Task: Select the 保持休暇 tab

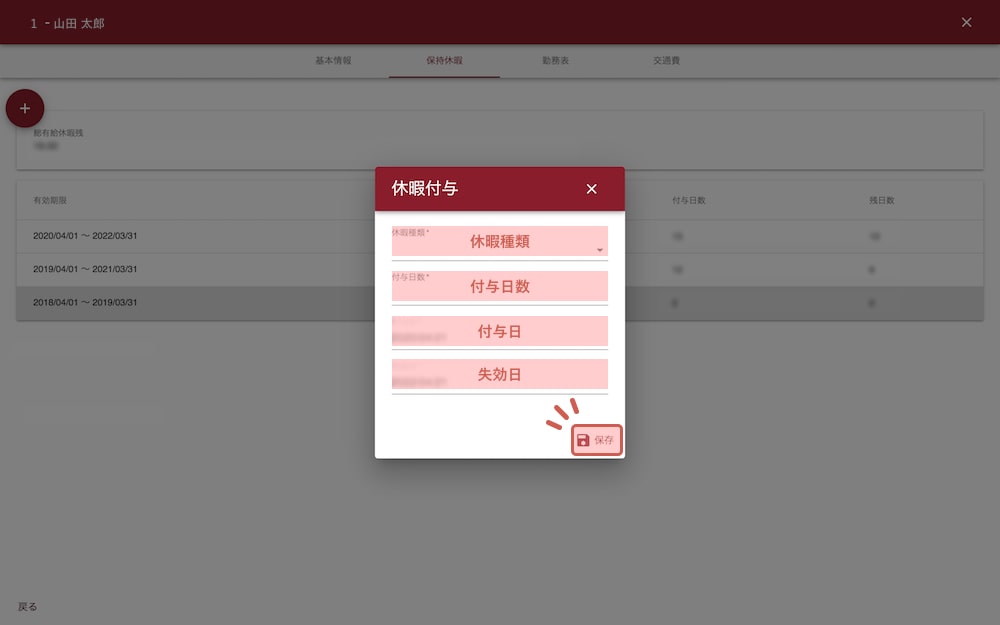Action: (x=444, y=61)
